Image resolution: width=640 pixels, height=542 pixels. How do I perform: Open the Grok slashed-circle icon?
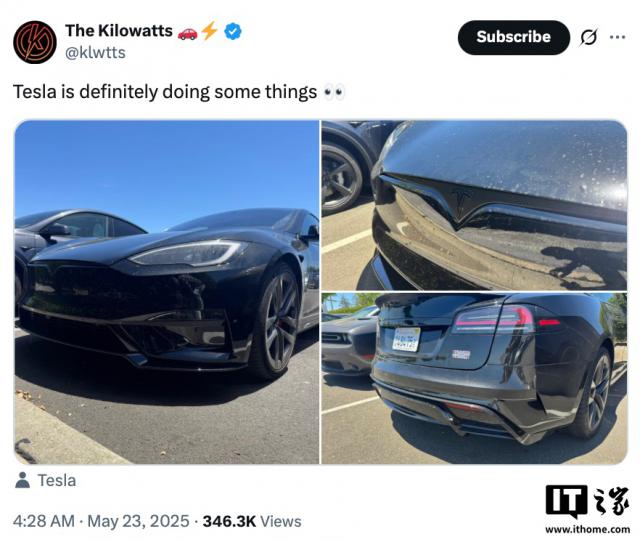click(x=589, y=37)
